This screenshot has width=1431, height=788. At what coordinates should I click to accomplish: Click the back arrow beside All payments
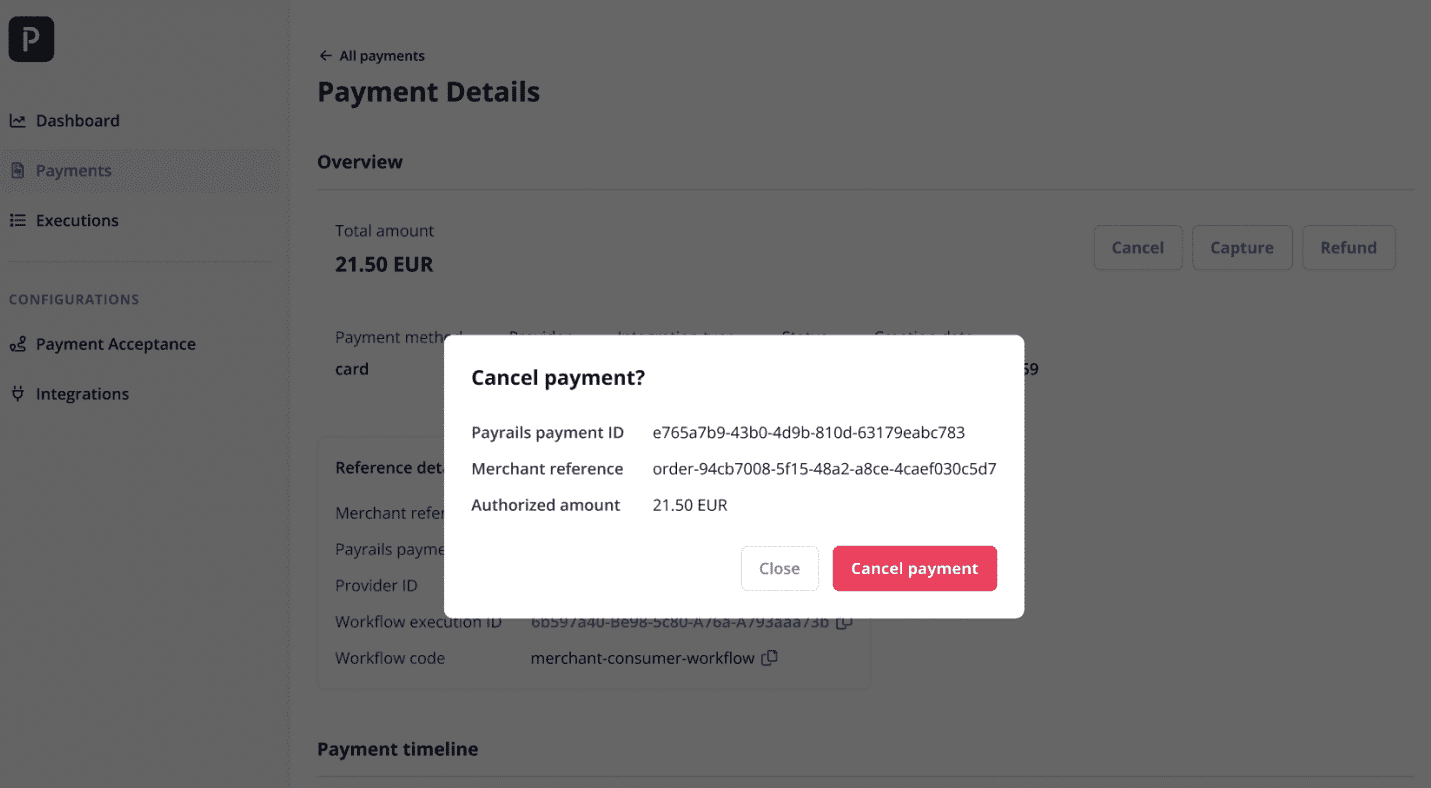pos(325,56)
